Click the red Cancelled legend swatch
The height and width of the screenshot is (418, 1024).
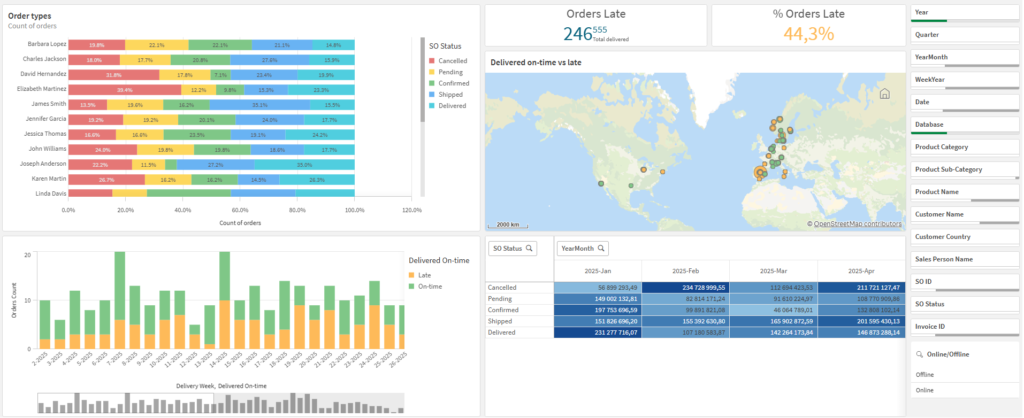431,61
